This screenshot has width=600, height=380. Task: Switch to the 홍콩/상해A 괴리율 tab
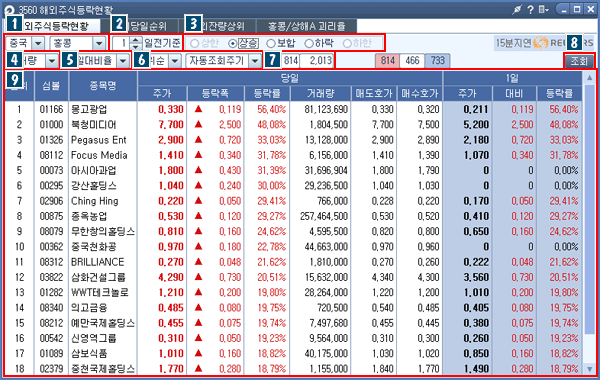point(306,26)
